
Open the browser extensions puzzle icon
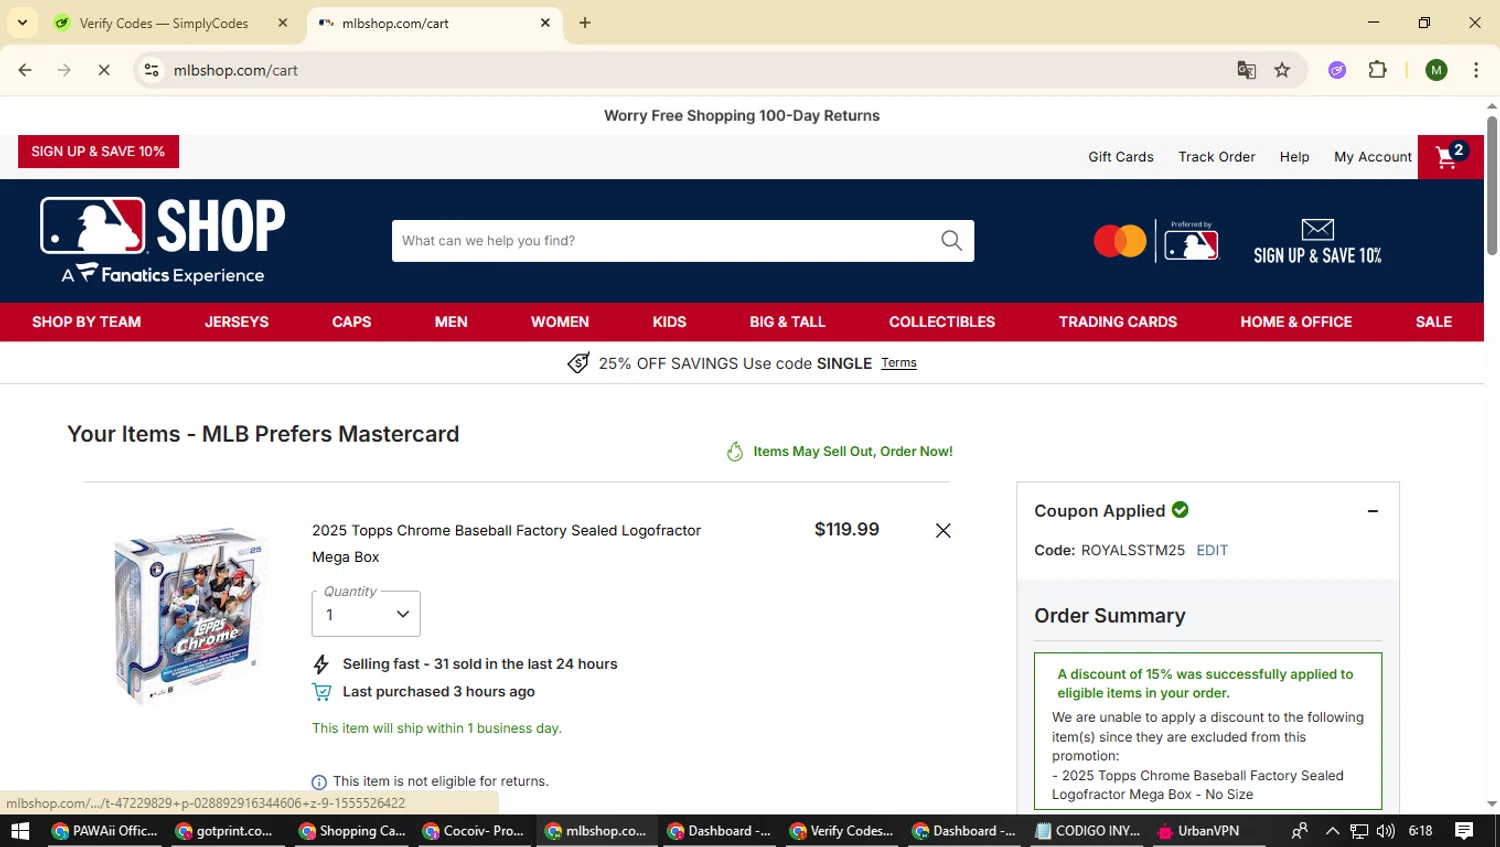(1377, 70)
